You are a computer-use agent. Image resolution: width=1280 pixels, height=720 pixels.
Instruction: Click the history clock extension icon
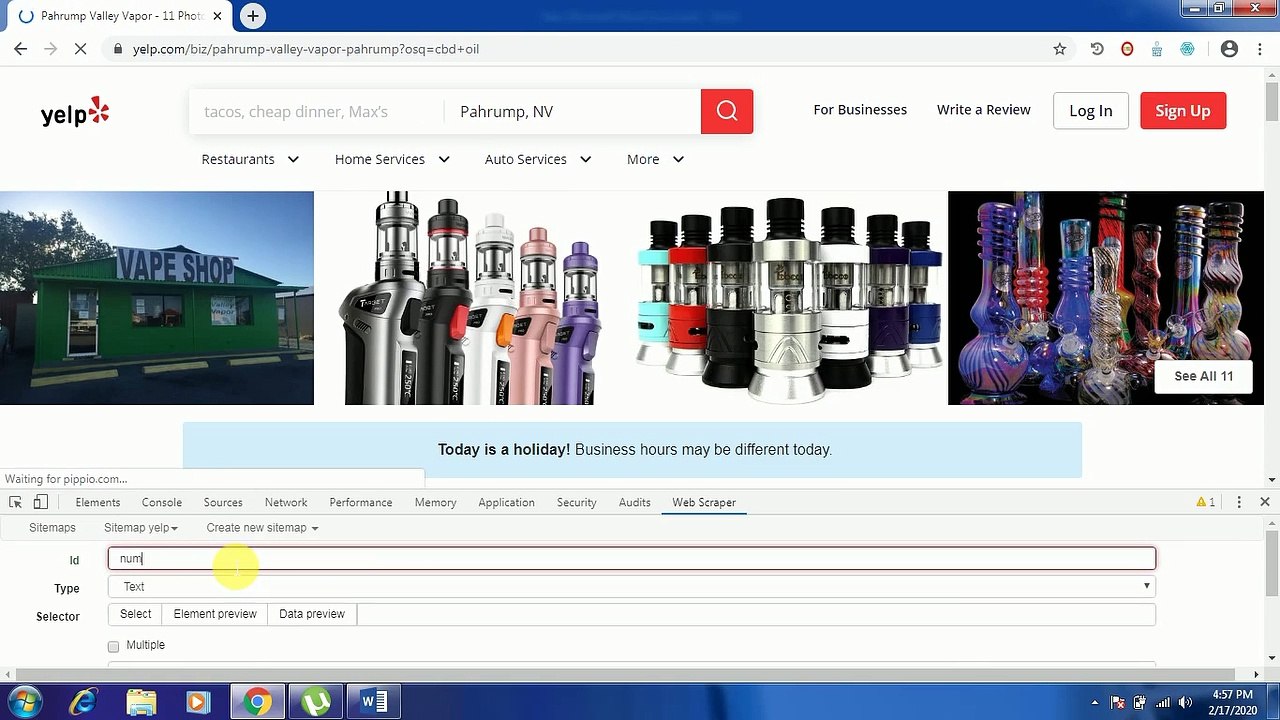(x=1097, y=49)
